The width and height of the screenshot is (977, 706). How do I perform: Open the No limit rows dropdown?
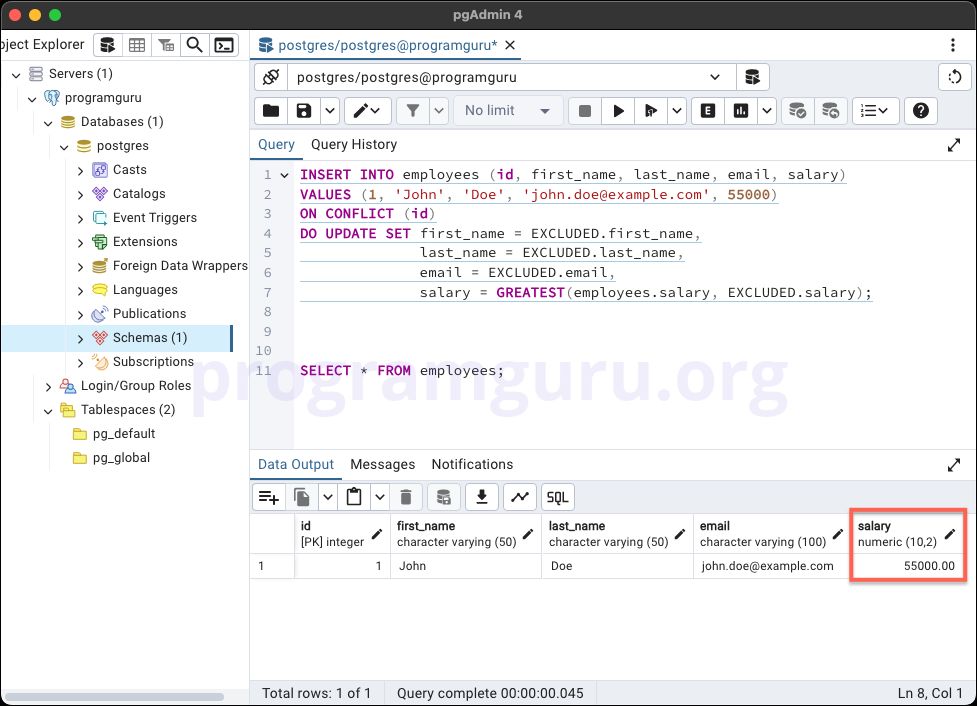click(x=508, y=111)
